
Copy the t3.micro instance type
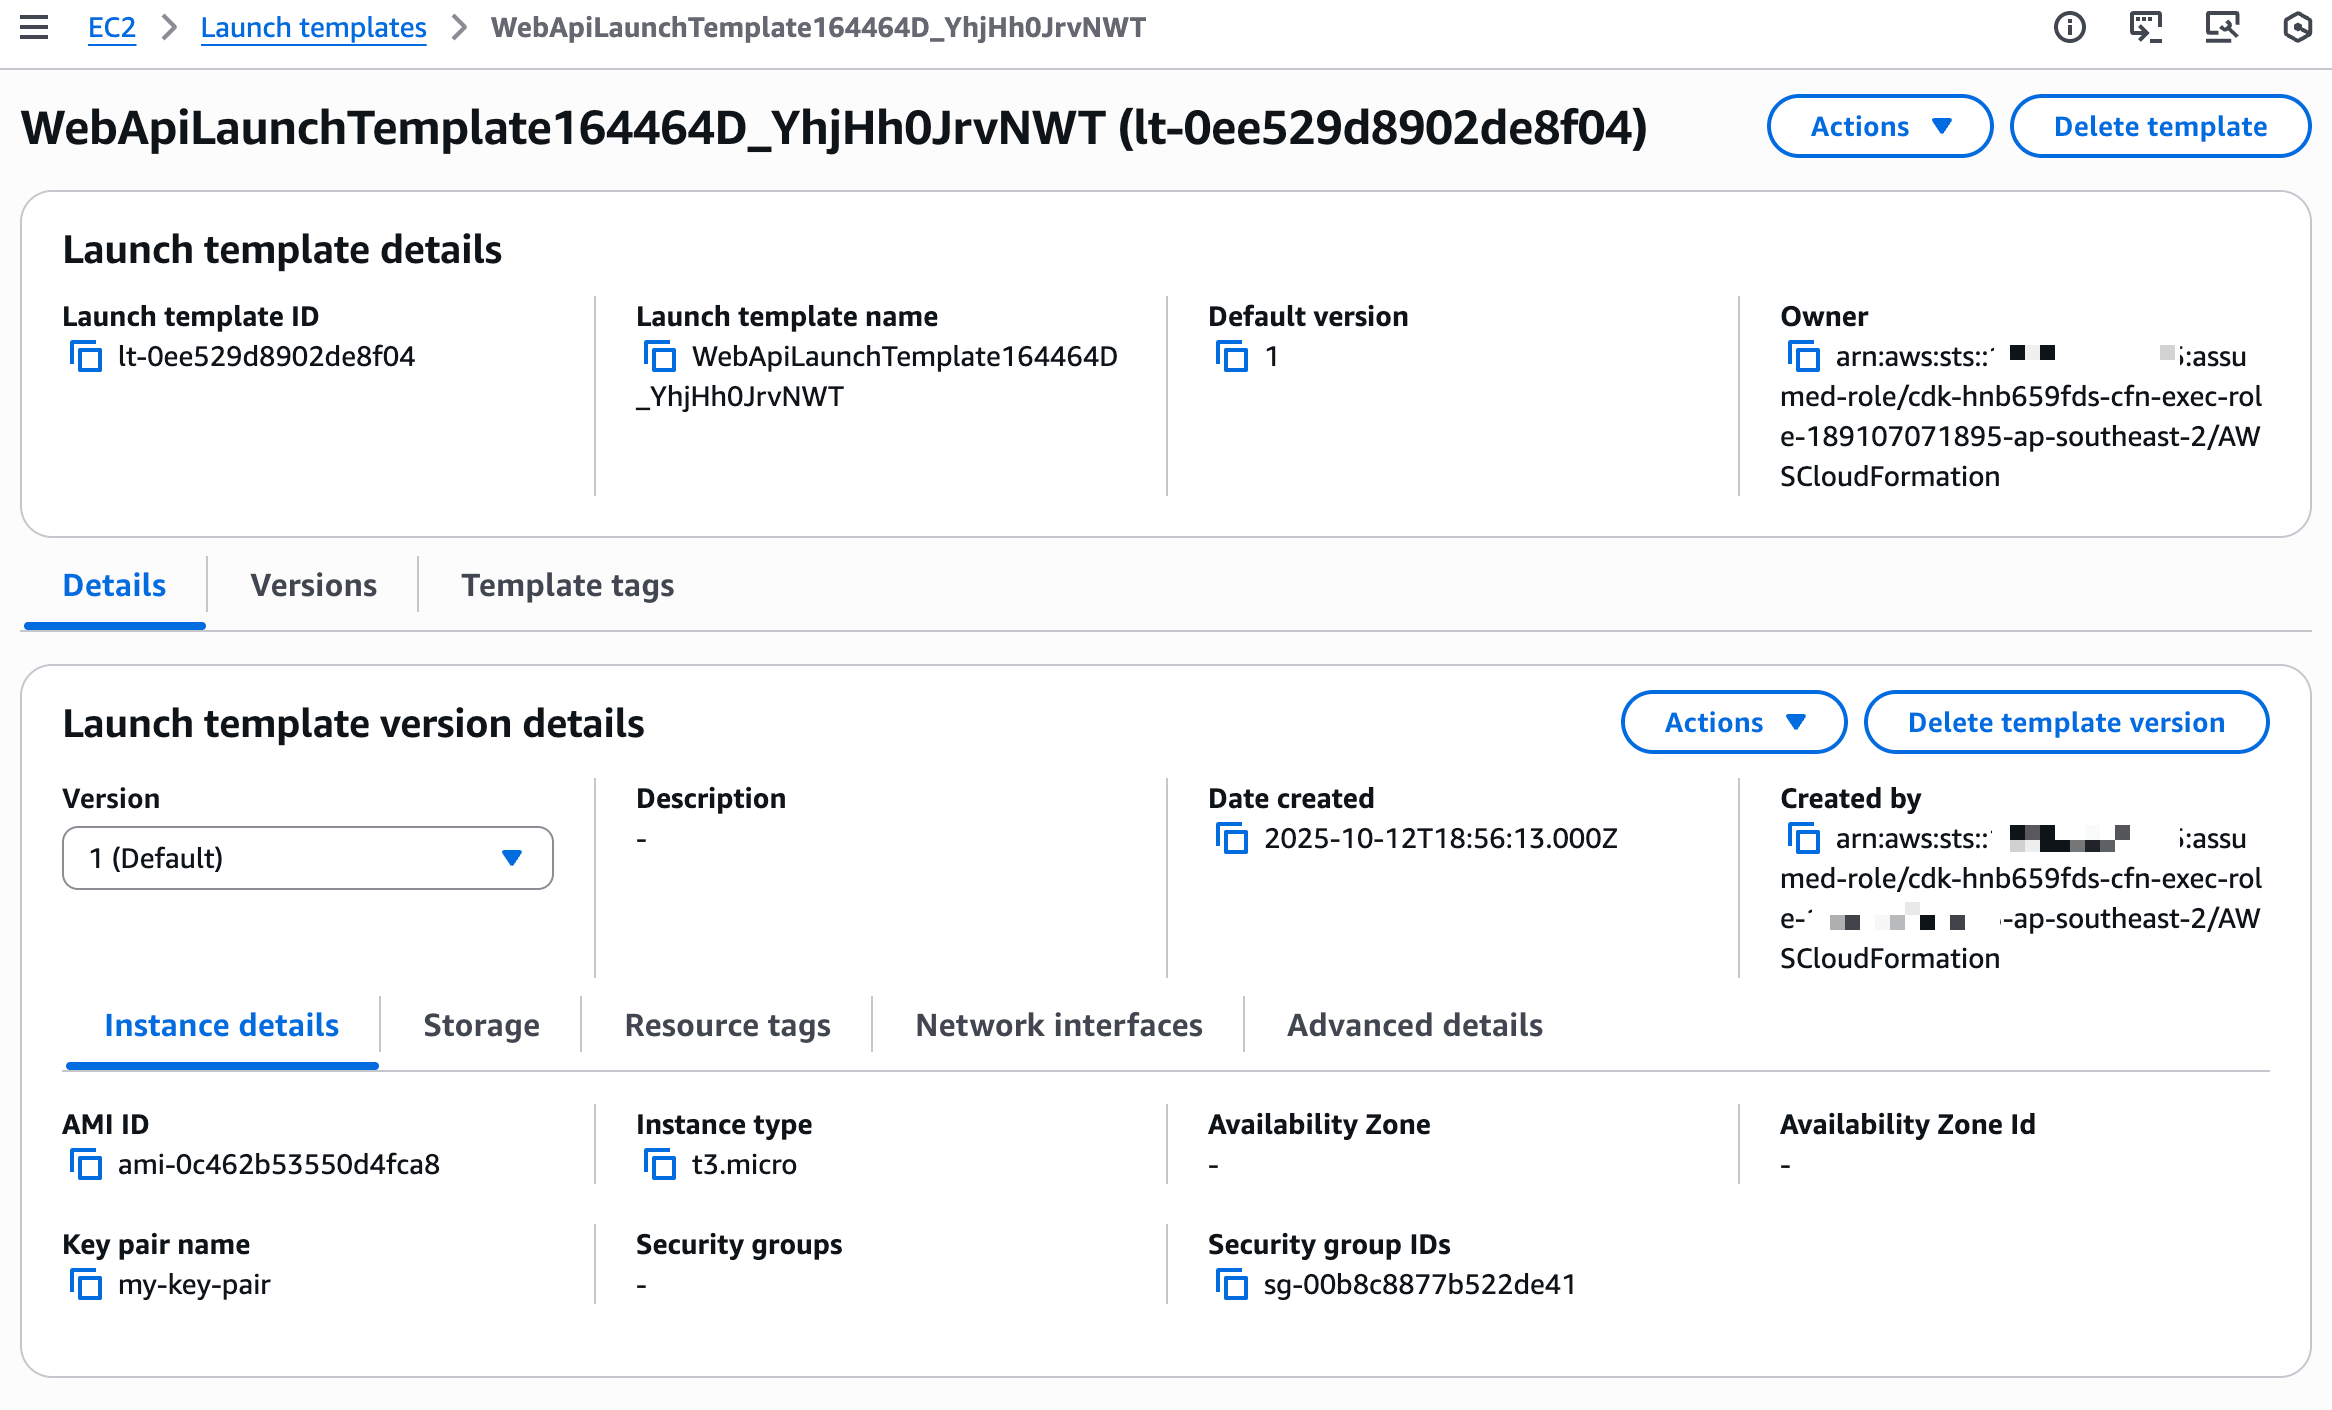(660, 1164)
